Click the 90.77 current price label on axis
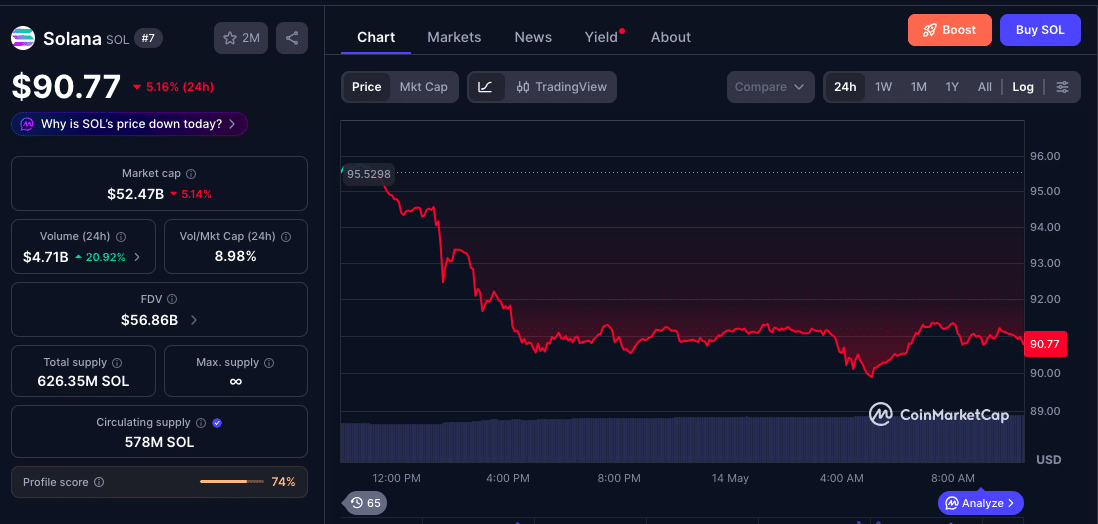 1045,344
